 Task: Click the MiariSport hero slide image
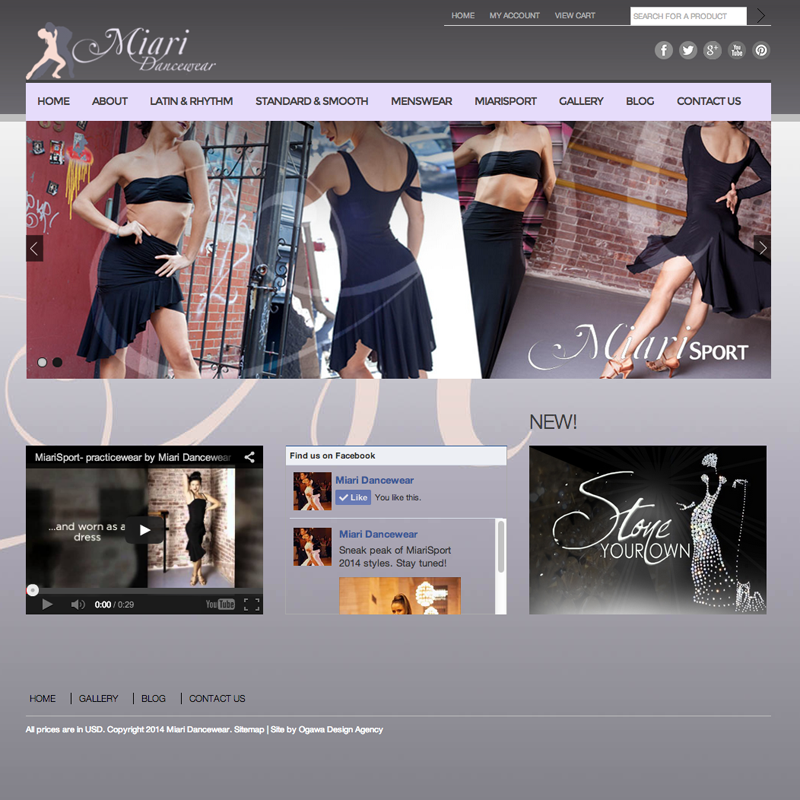pos(398,249)
